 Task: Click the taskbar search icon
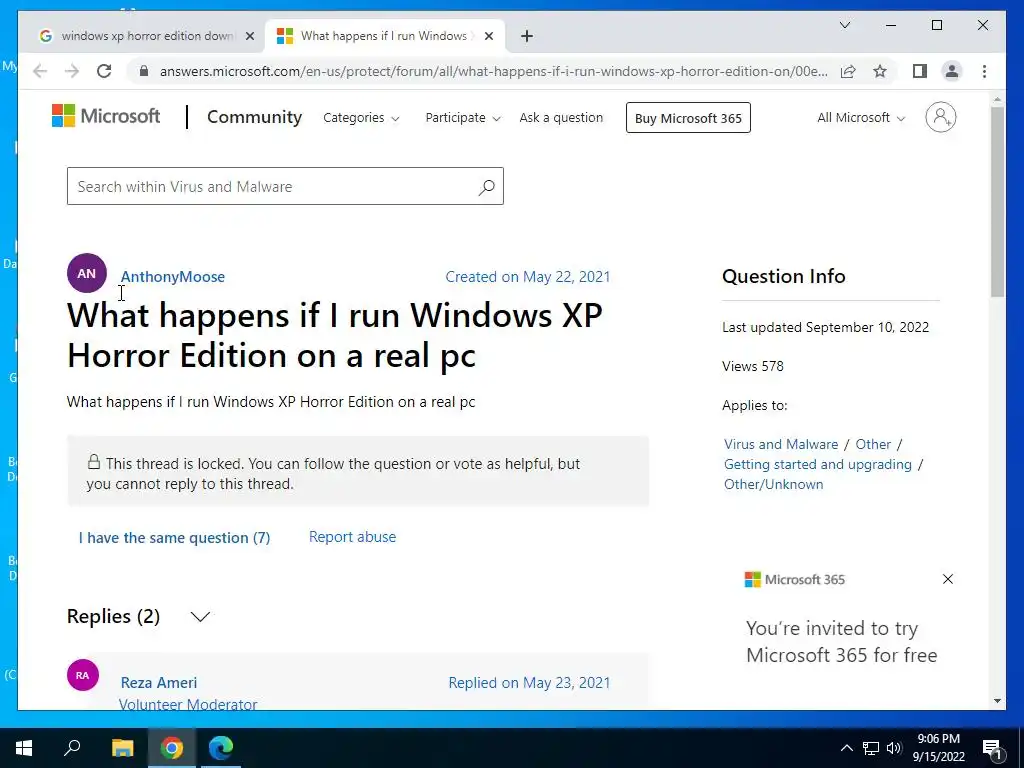pos(72,747)
